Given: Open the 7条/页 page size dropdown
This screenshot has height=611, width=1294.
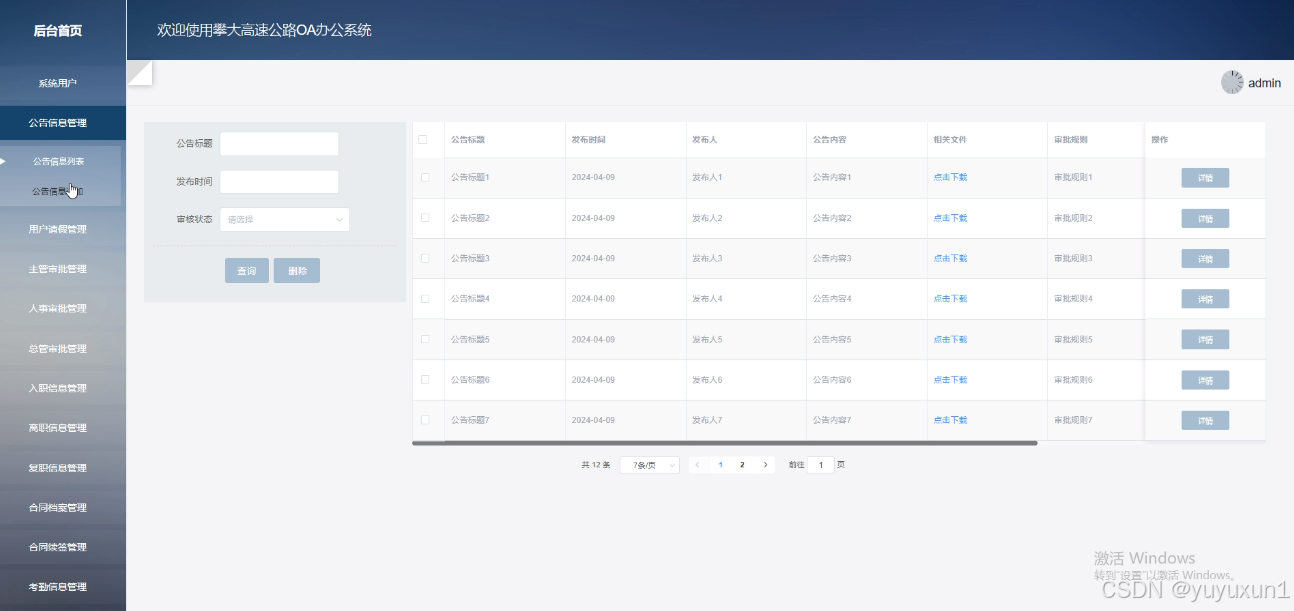Looking at the screenshot, I should click(x=650, y=465).
